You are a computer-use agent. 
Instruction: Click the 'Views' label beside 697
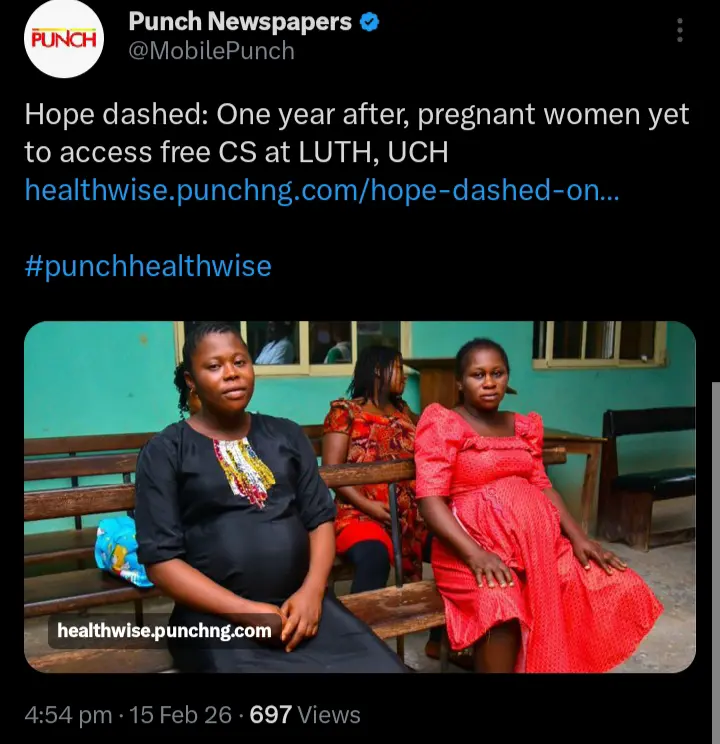[329, 714]
